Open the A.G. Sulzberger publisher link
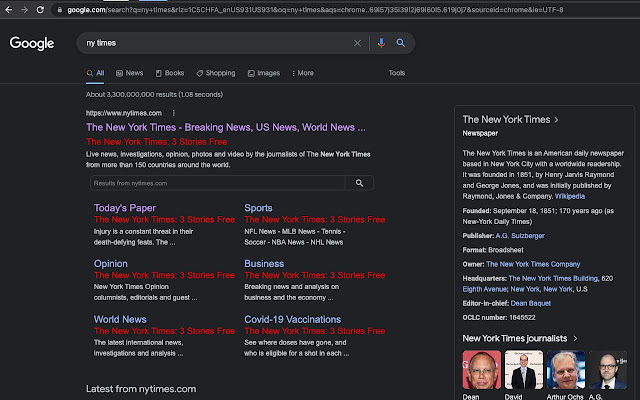Screen dimensions: 640x400 tap(520, 236)
